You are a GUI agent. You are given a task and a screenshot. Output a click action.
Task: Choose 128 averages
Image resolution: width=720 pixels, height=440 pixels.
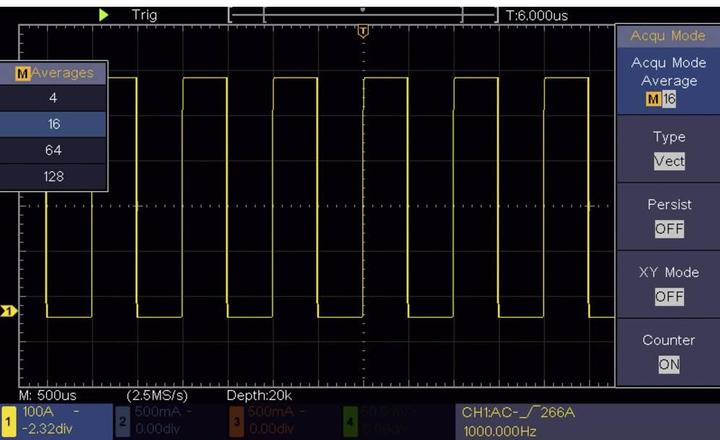53,176
